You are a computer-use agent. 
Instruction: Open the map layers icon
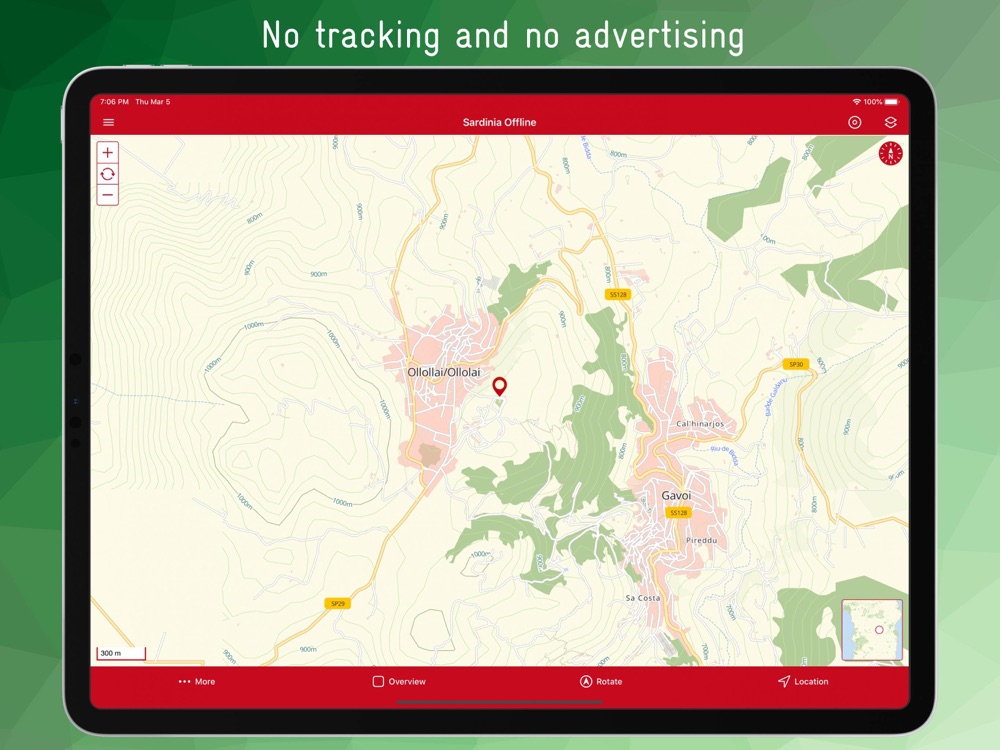click(890, 122)
